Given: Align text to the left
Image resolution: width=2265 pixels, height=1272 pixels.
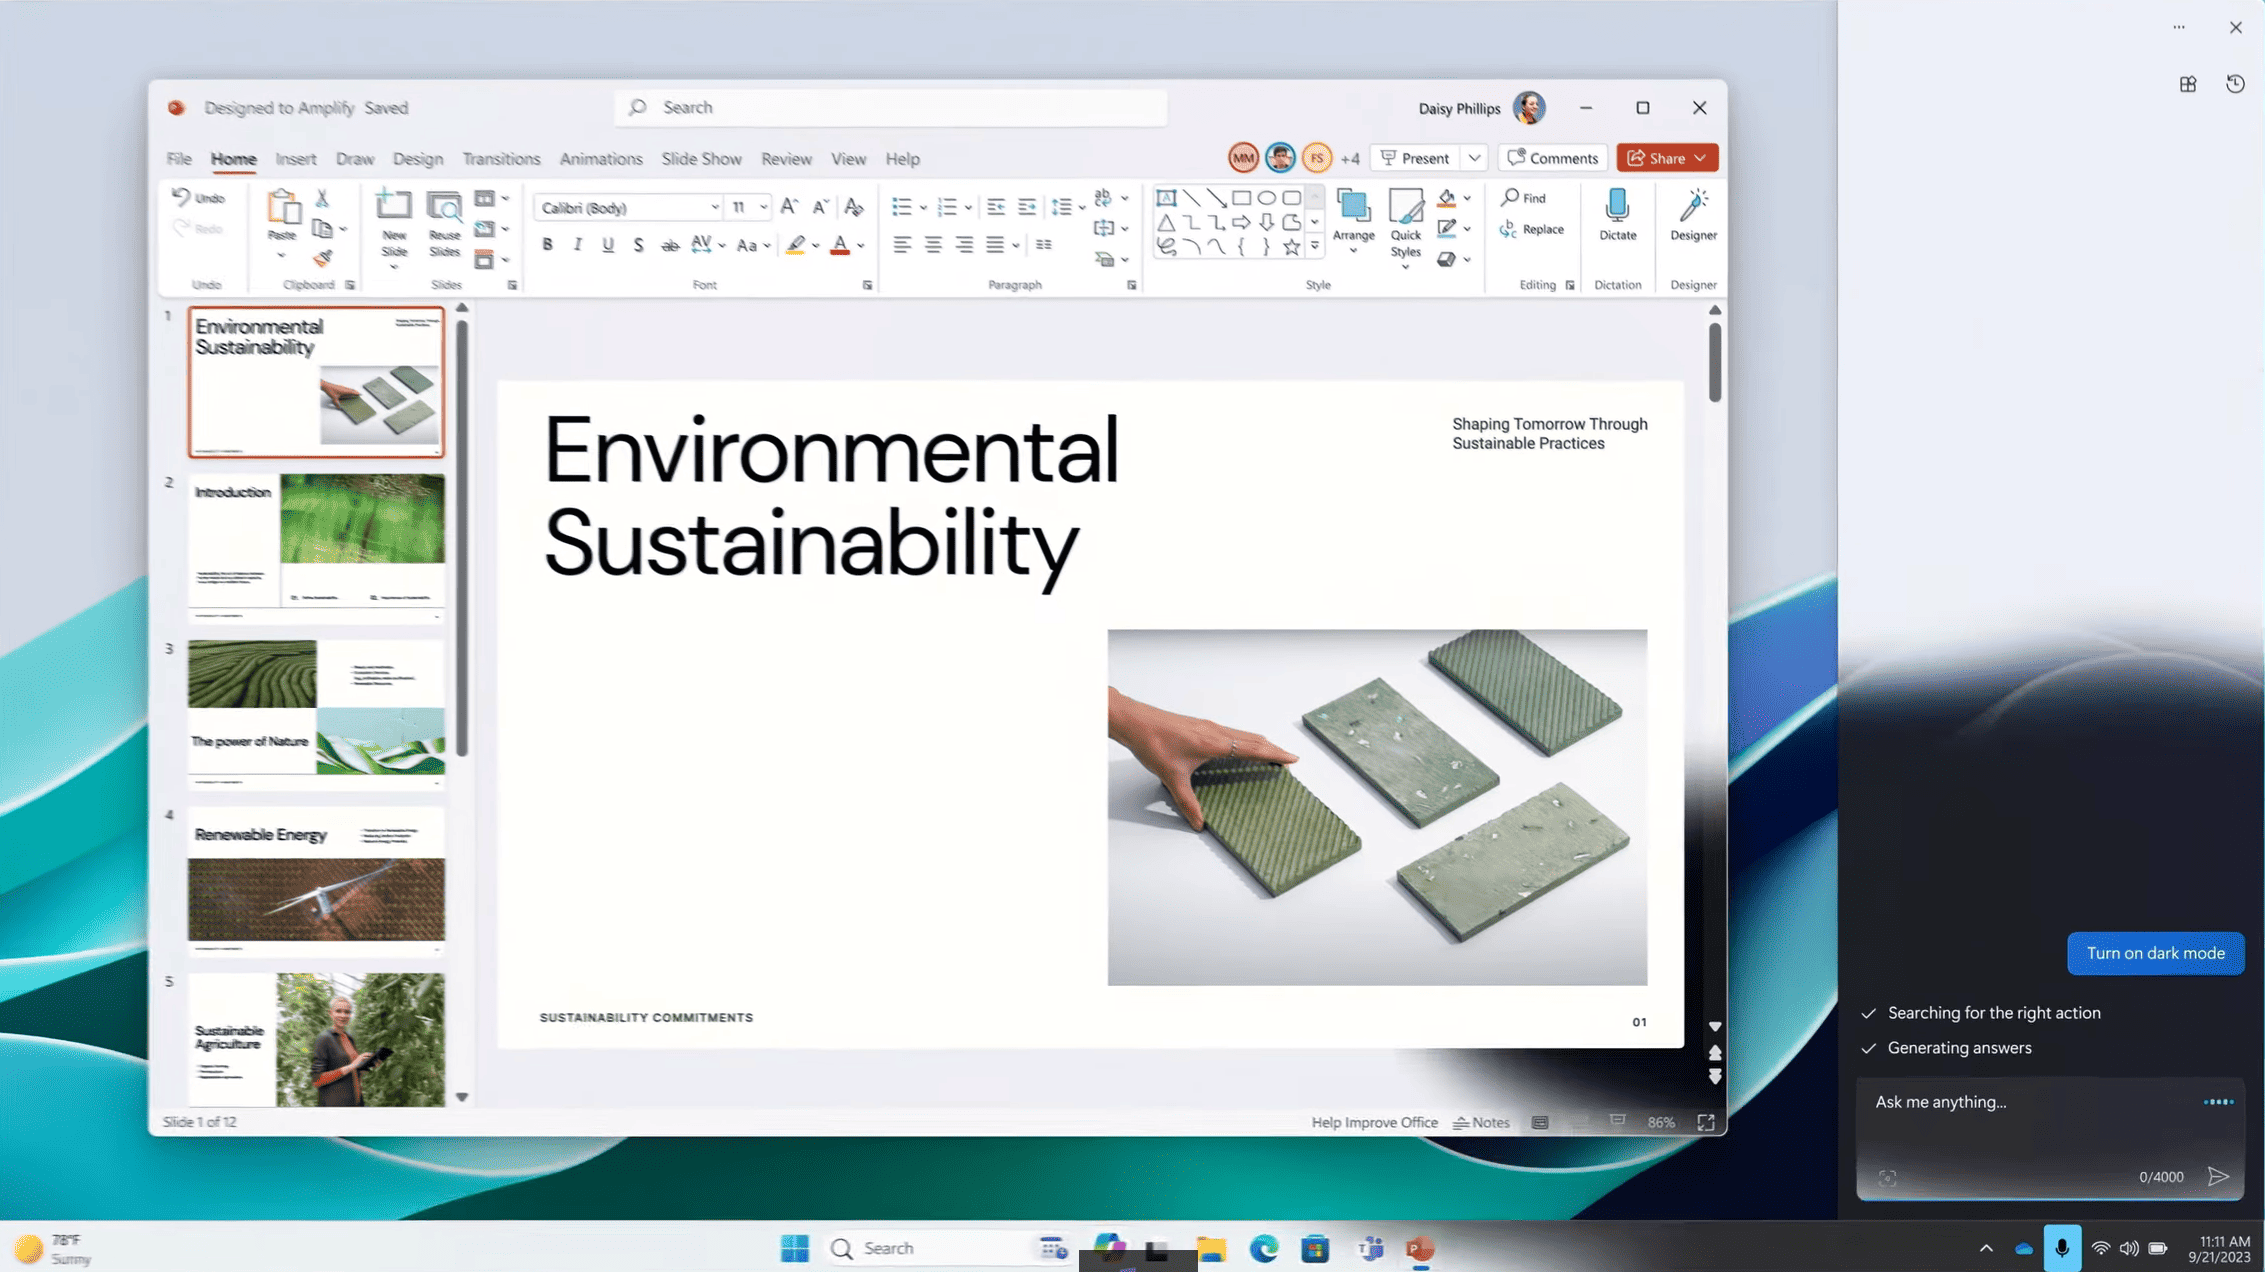Looking at the screenshot, I should point(902,244).
